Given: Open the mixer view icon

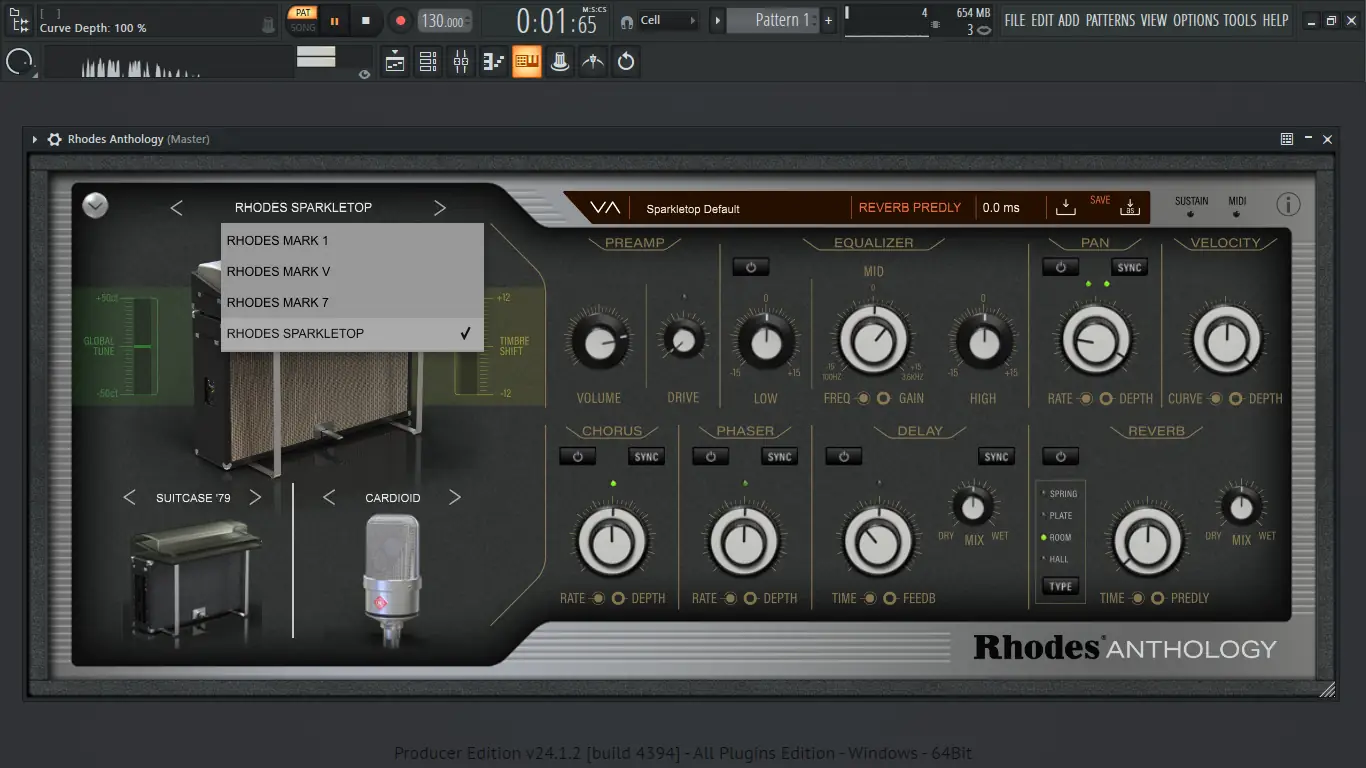Looking at the screenshot, I should click(x=461, y=62).
